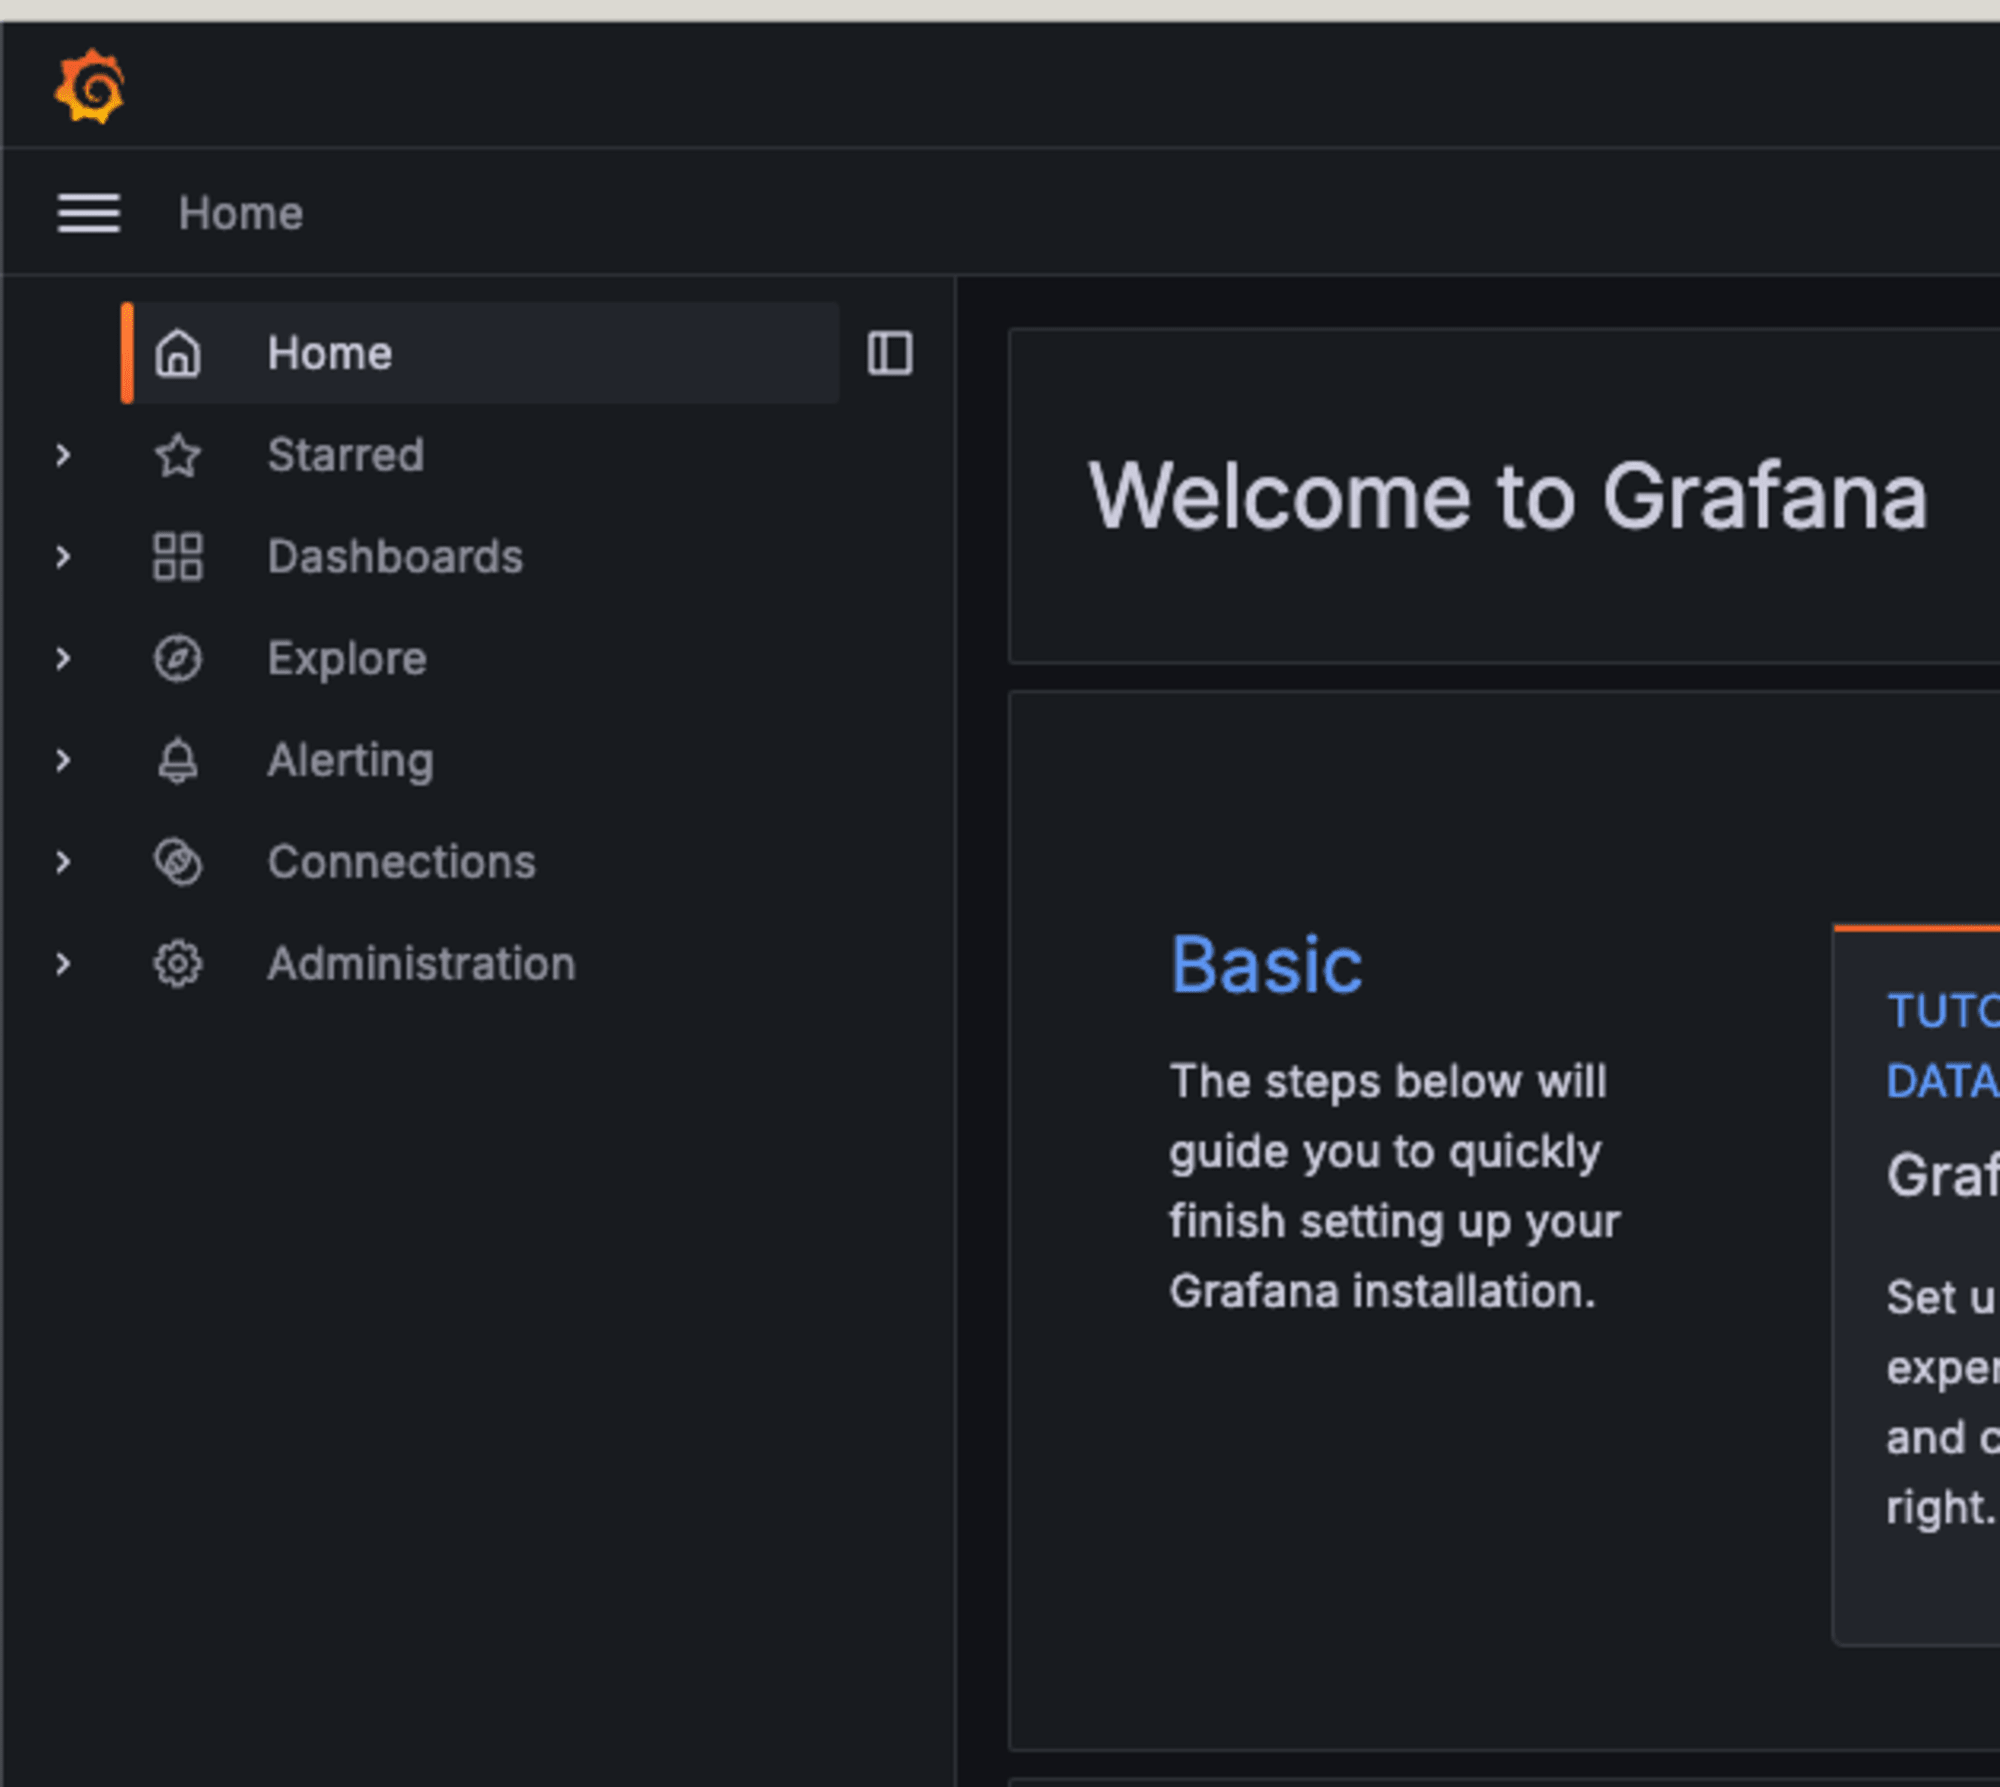Image resolution: width=2000 pixels, height=1787 pixels.
Task: Expand the Dashboards section chevron
Action: click(x=63, y=557)
